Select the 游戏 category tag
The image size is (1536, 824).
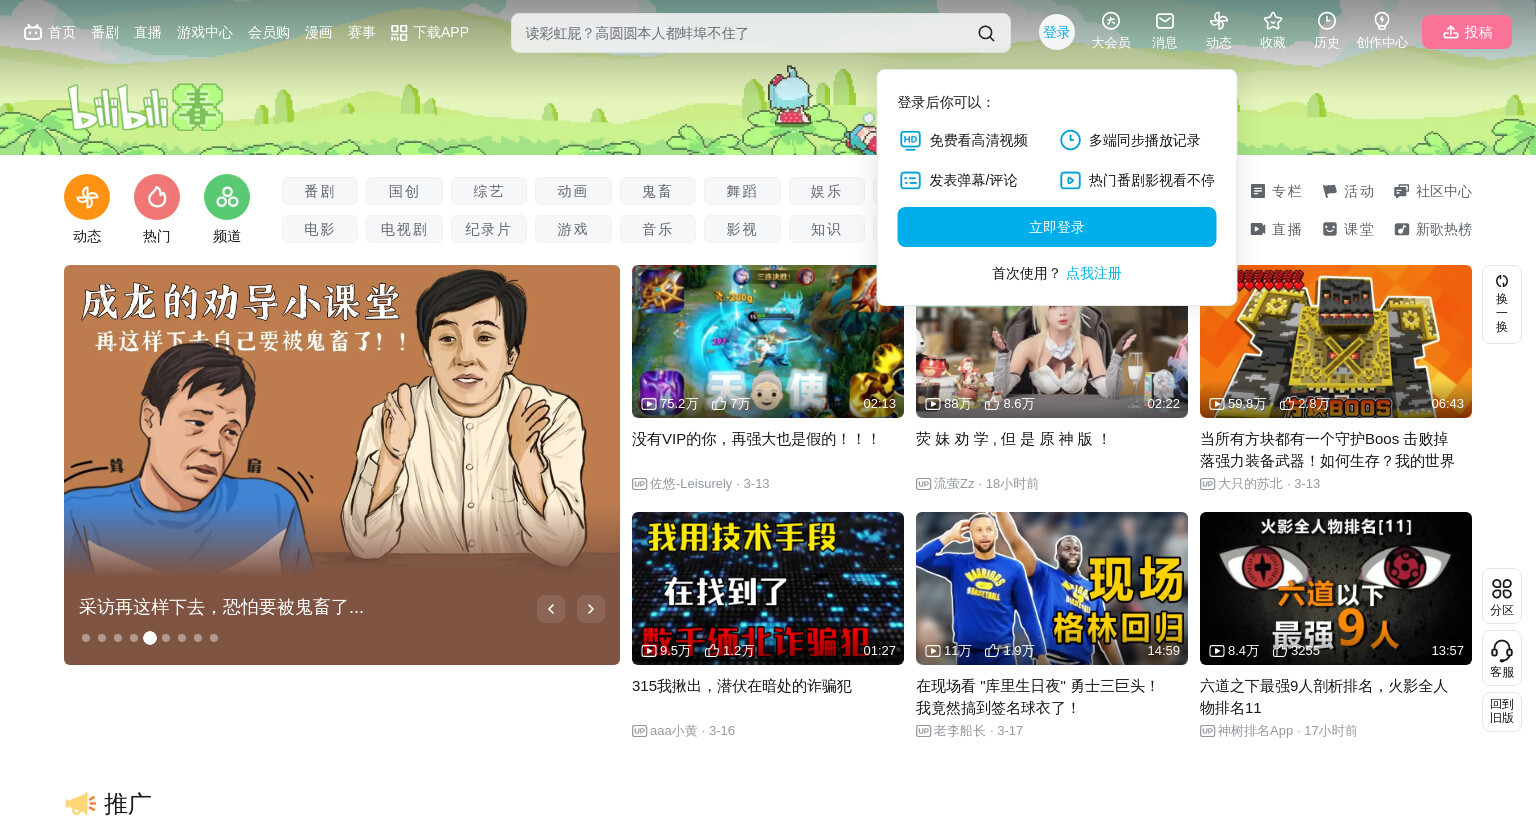click(573, 229)
